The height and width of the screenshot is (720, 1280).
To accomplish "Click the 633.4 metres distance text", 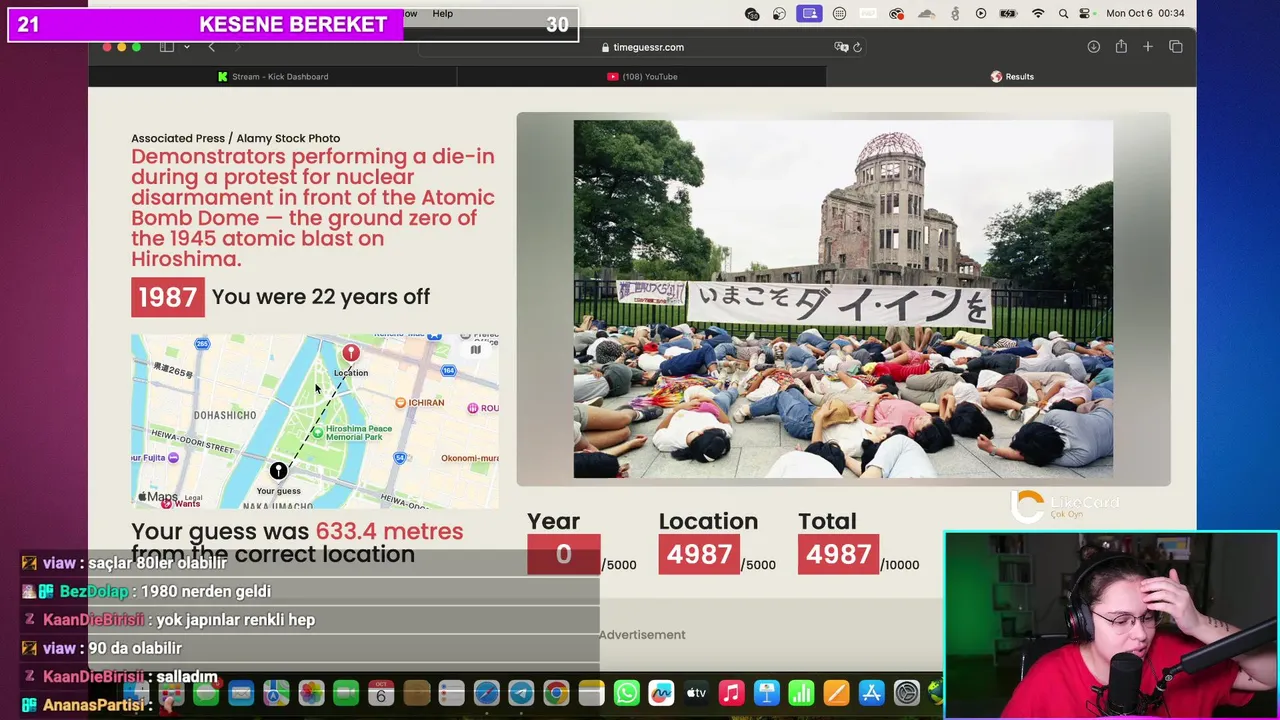I will [x=389, y=531].
